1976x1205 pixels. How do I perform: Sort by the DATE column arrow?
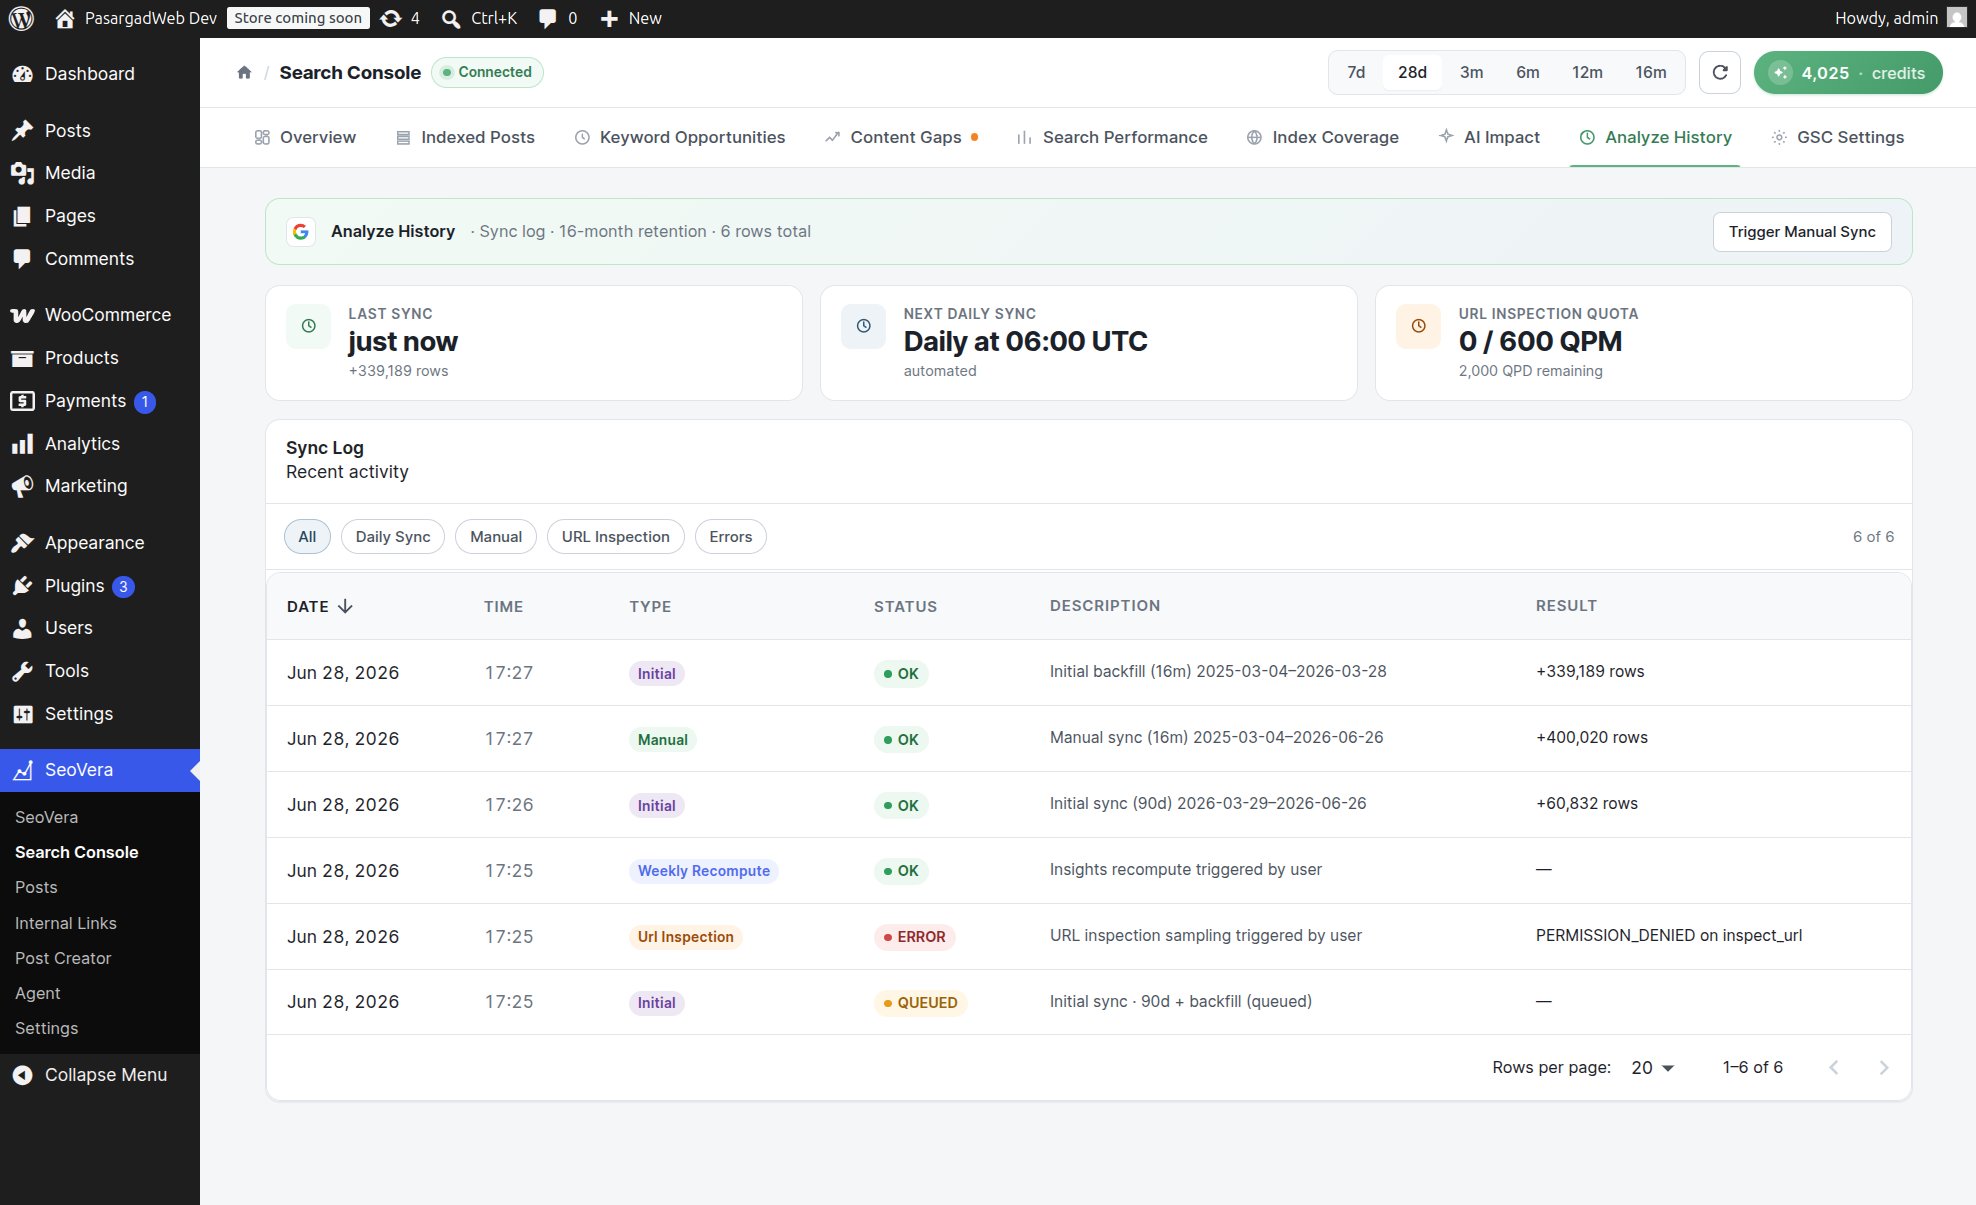click(x=345, y=606)
